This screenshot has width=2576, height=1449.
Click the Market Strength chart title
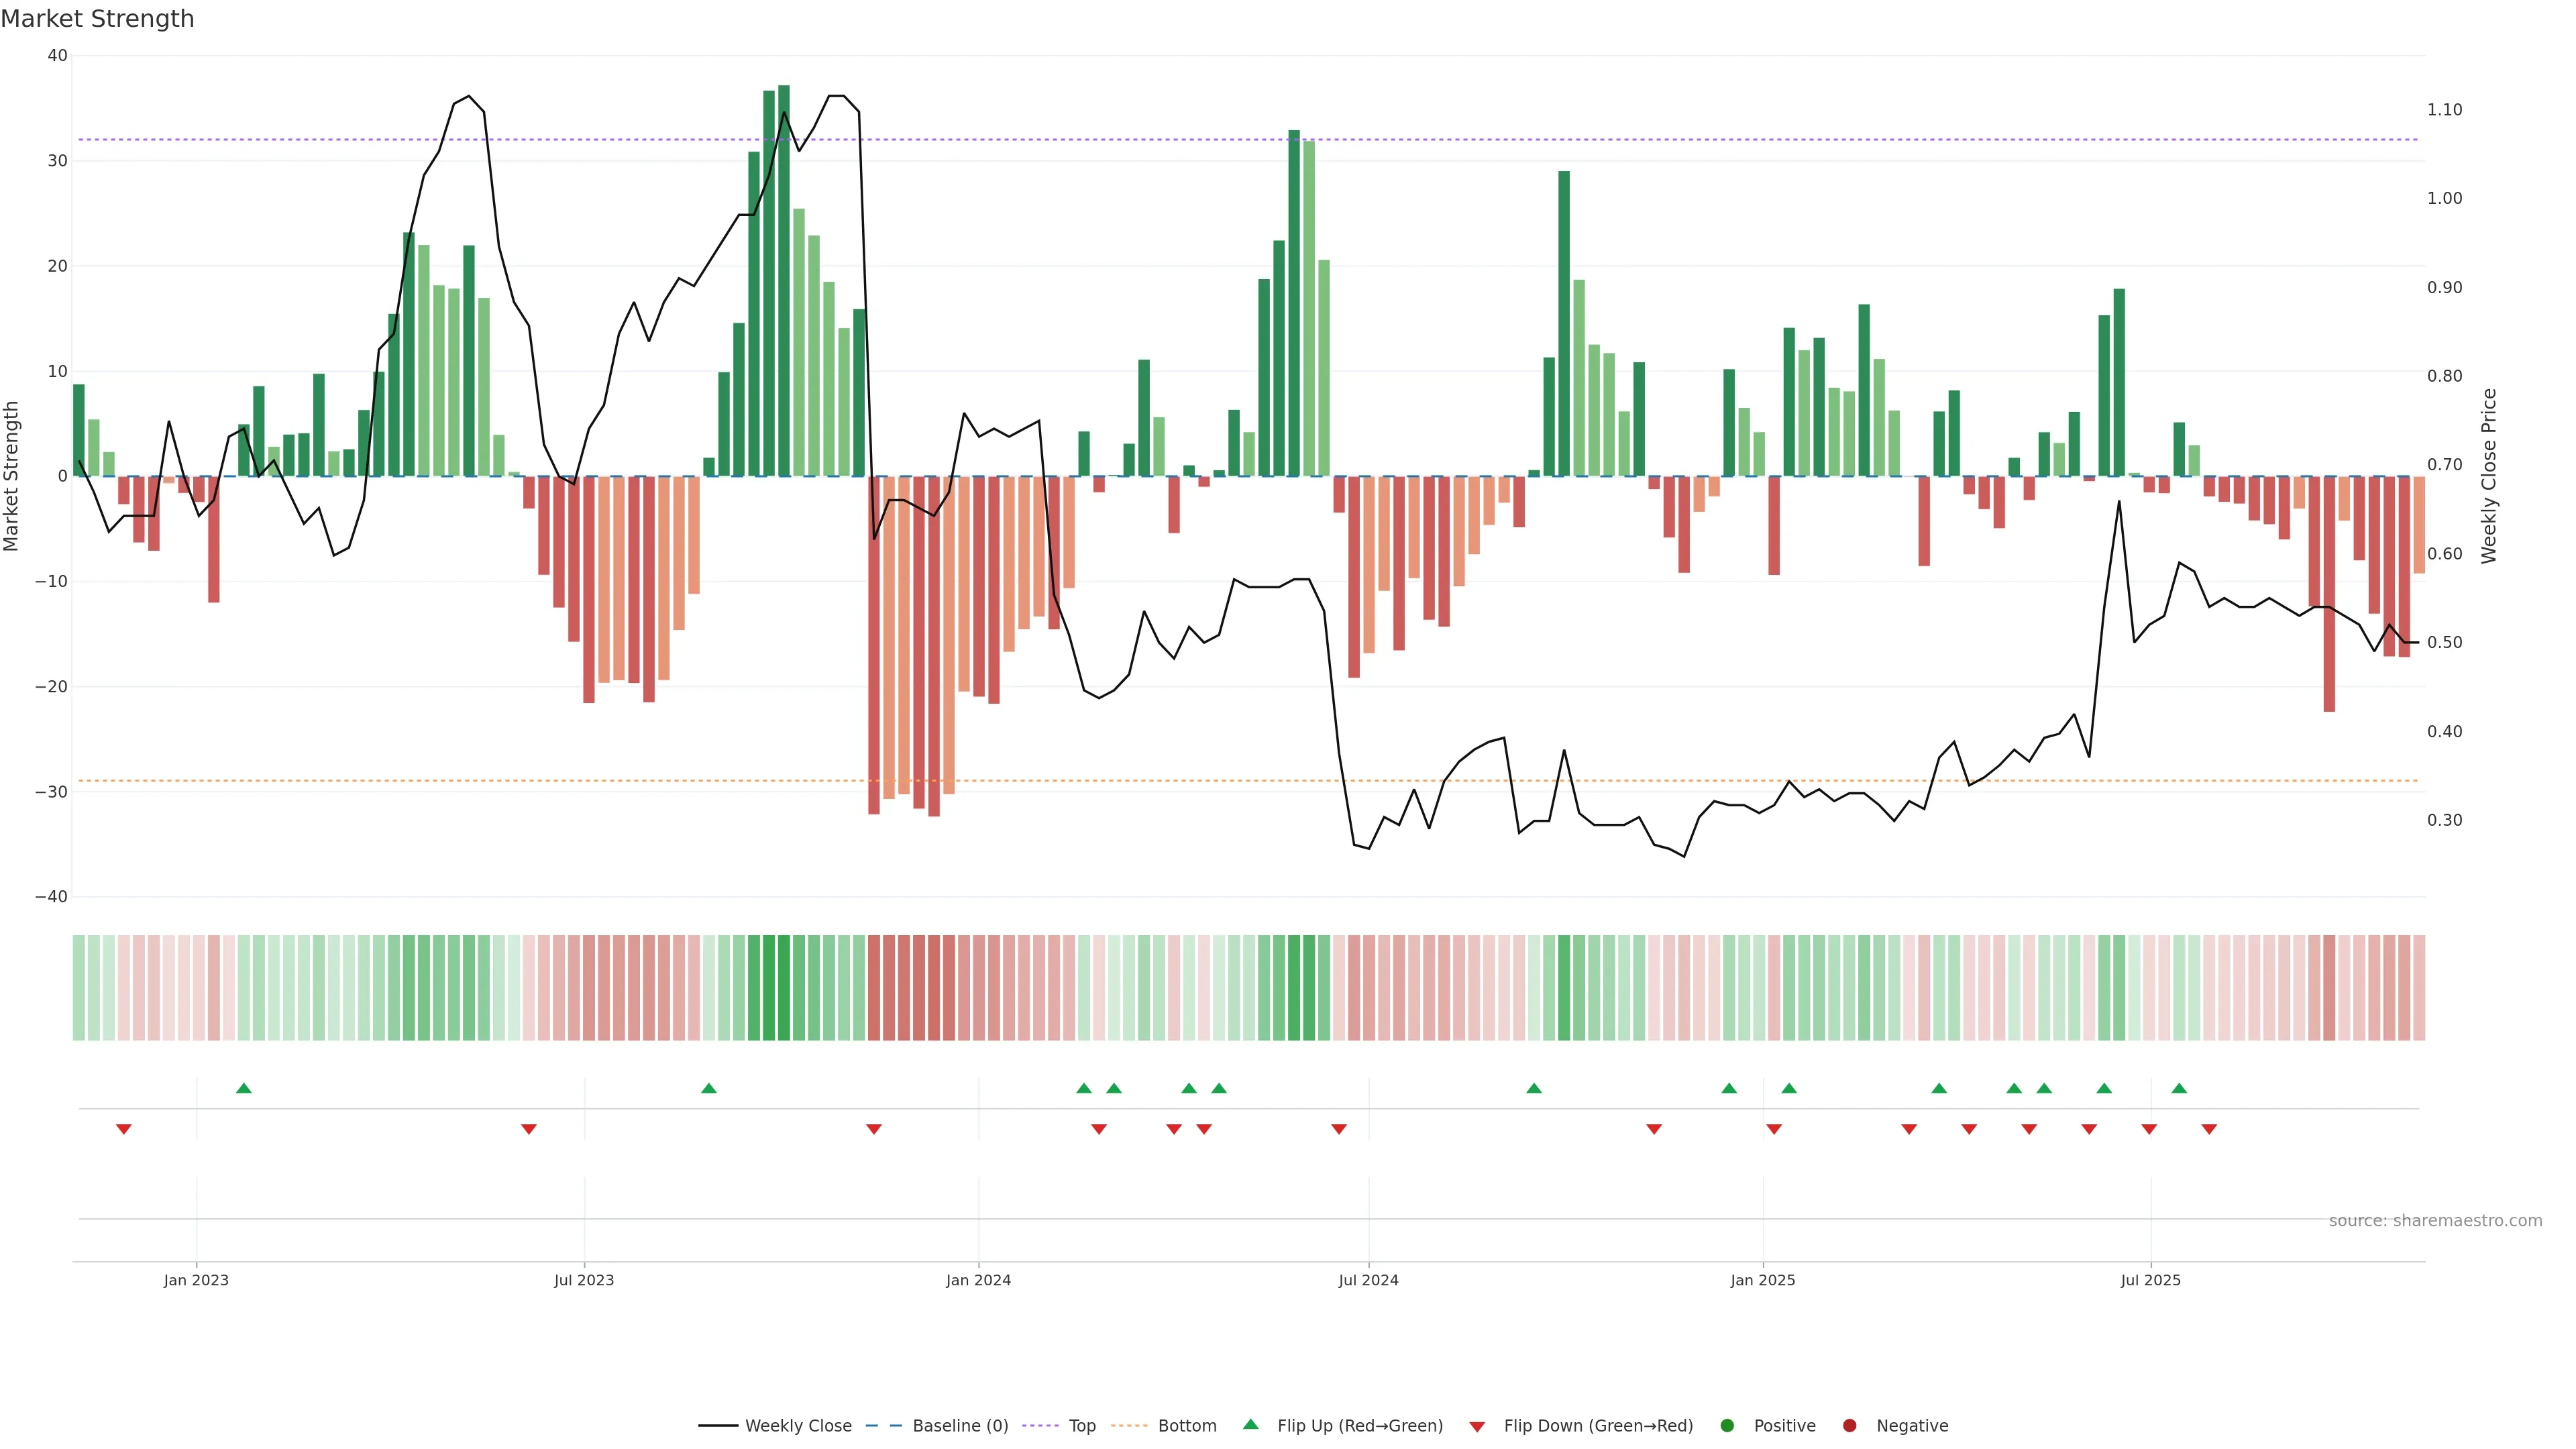[x=97, y=19]
